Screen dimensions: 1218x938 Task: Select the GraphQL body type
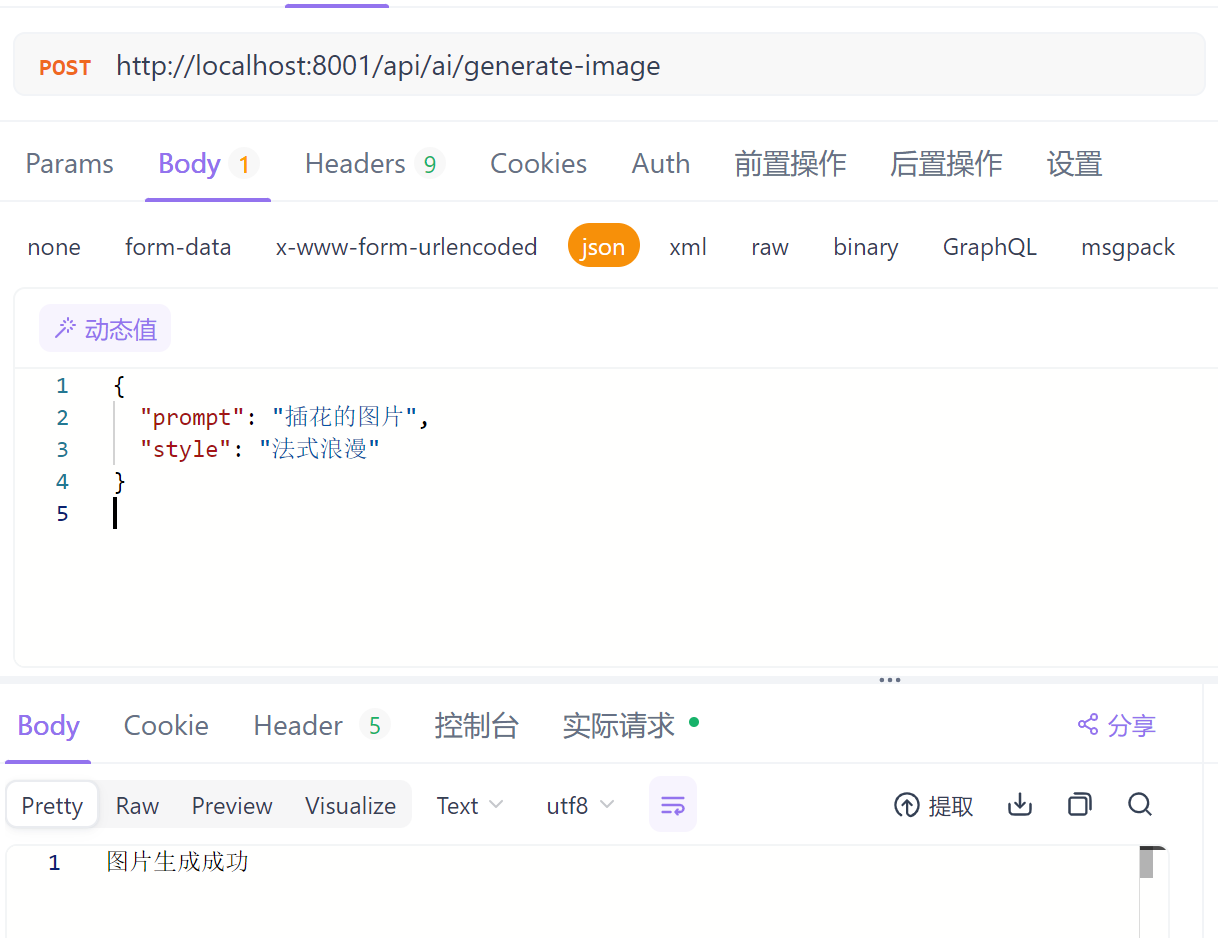pyautogui.click(x=989, y=247)
